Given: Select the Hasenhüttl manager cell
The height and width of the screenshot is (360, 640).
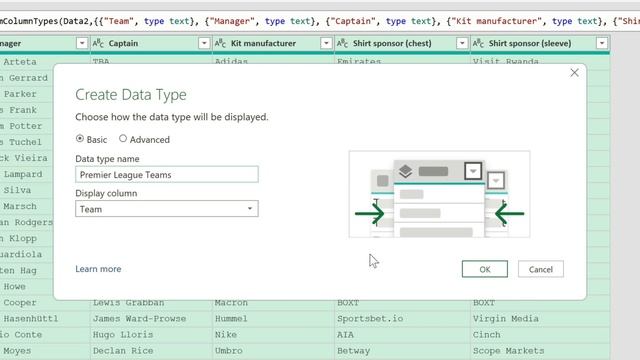Looking at the screenshot, I should pos(45,318).
